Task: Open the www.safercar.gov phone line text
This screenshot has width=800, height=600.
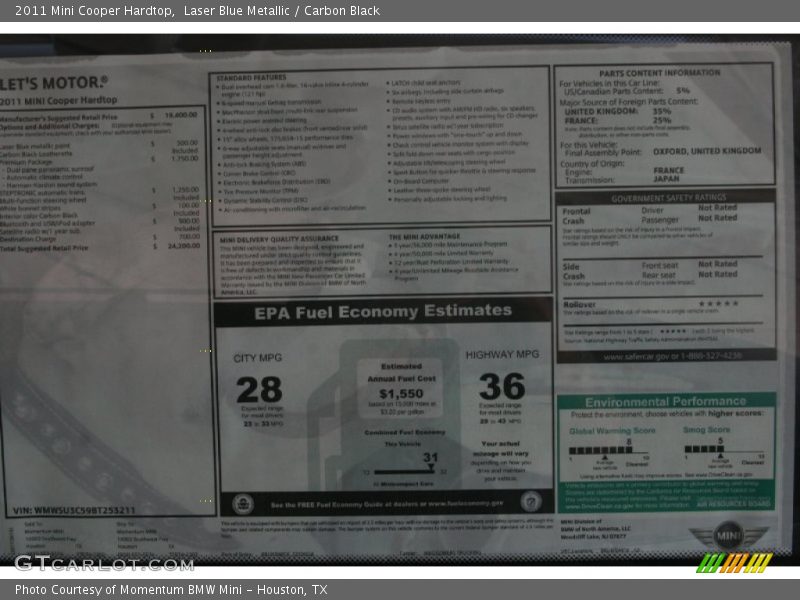Action: [672, 356]
